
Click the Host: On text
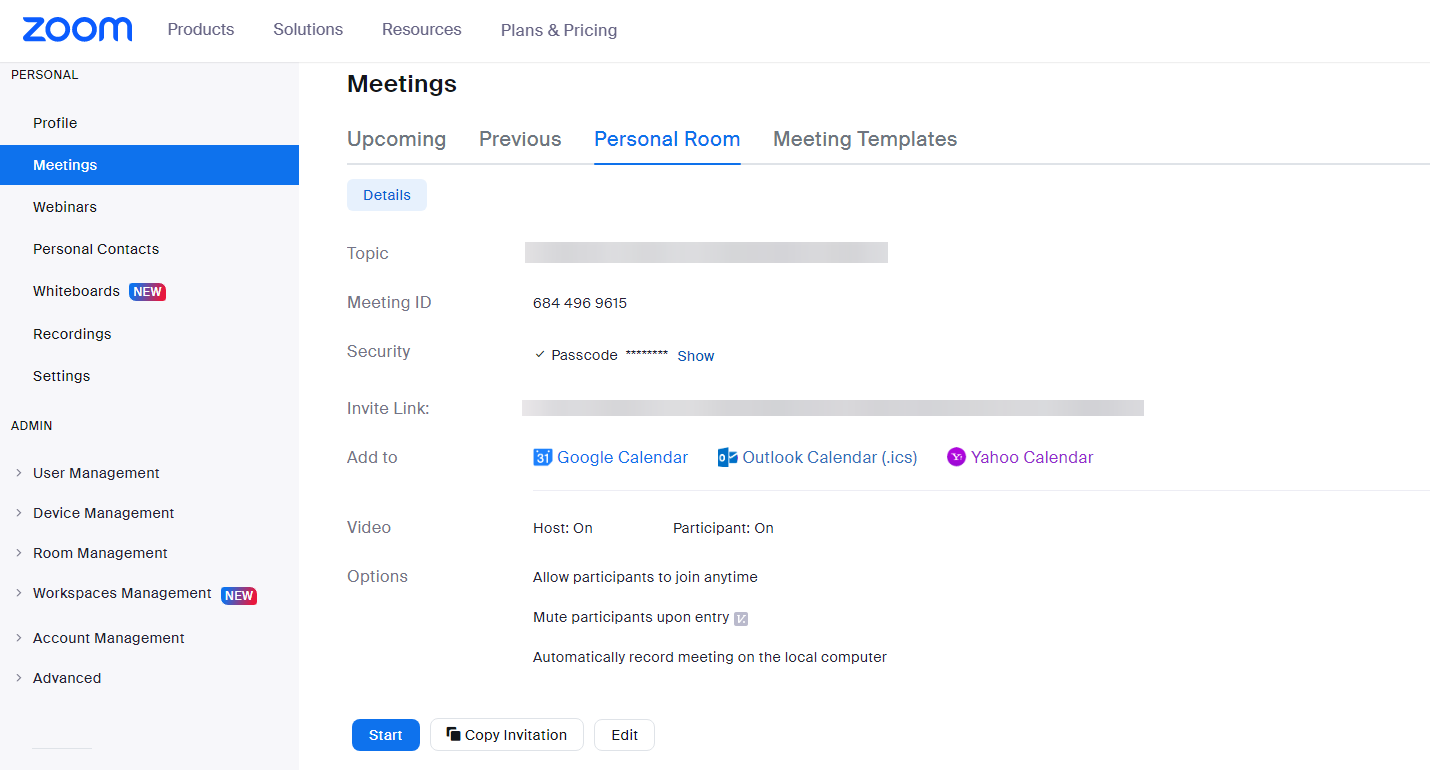click(x=563, y=528)
